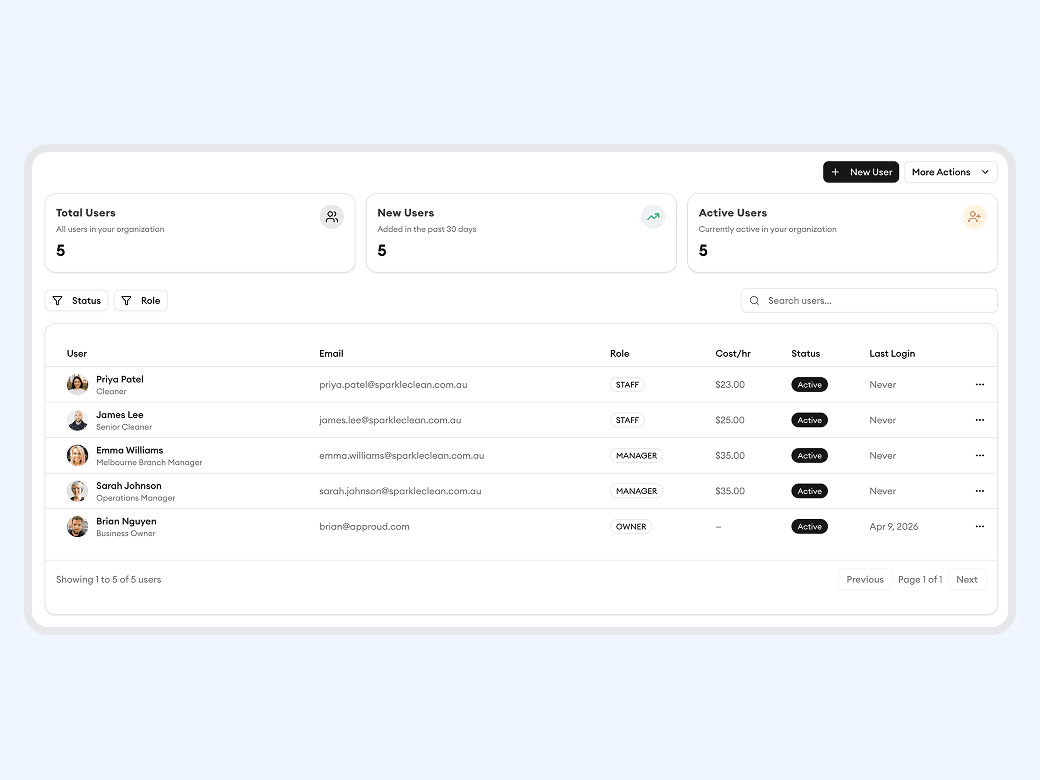Viewport: 1040px width, 780px height.
Task: Click the New User button
Action: [x=860, y=172]
